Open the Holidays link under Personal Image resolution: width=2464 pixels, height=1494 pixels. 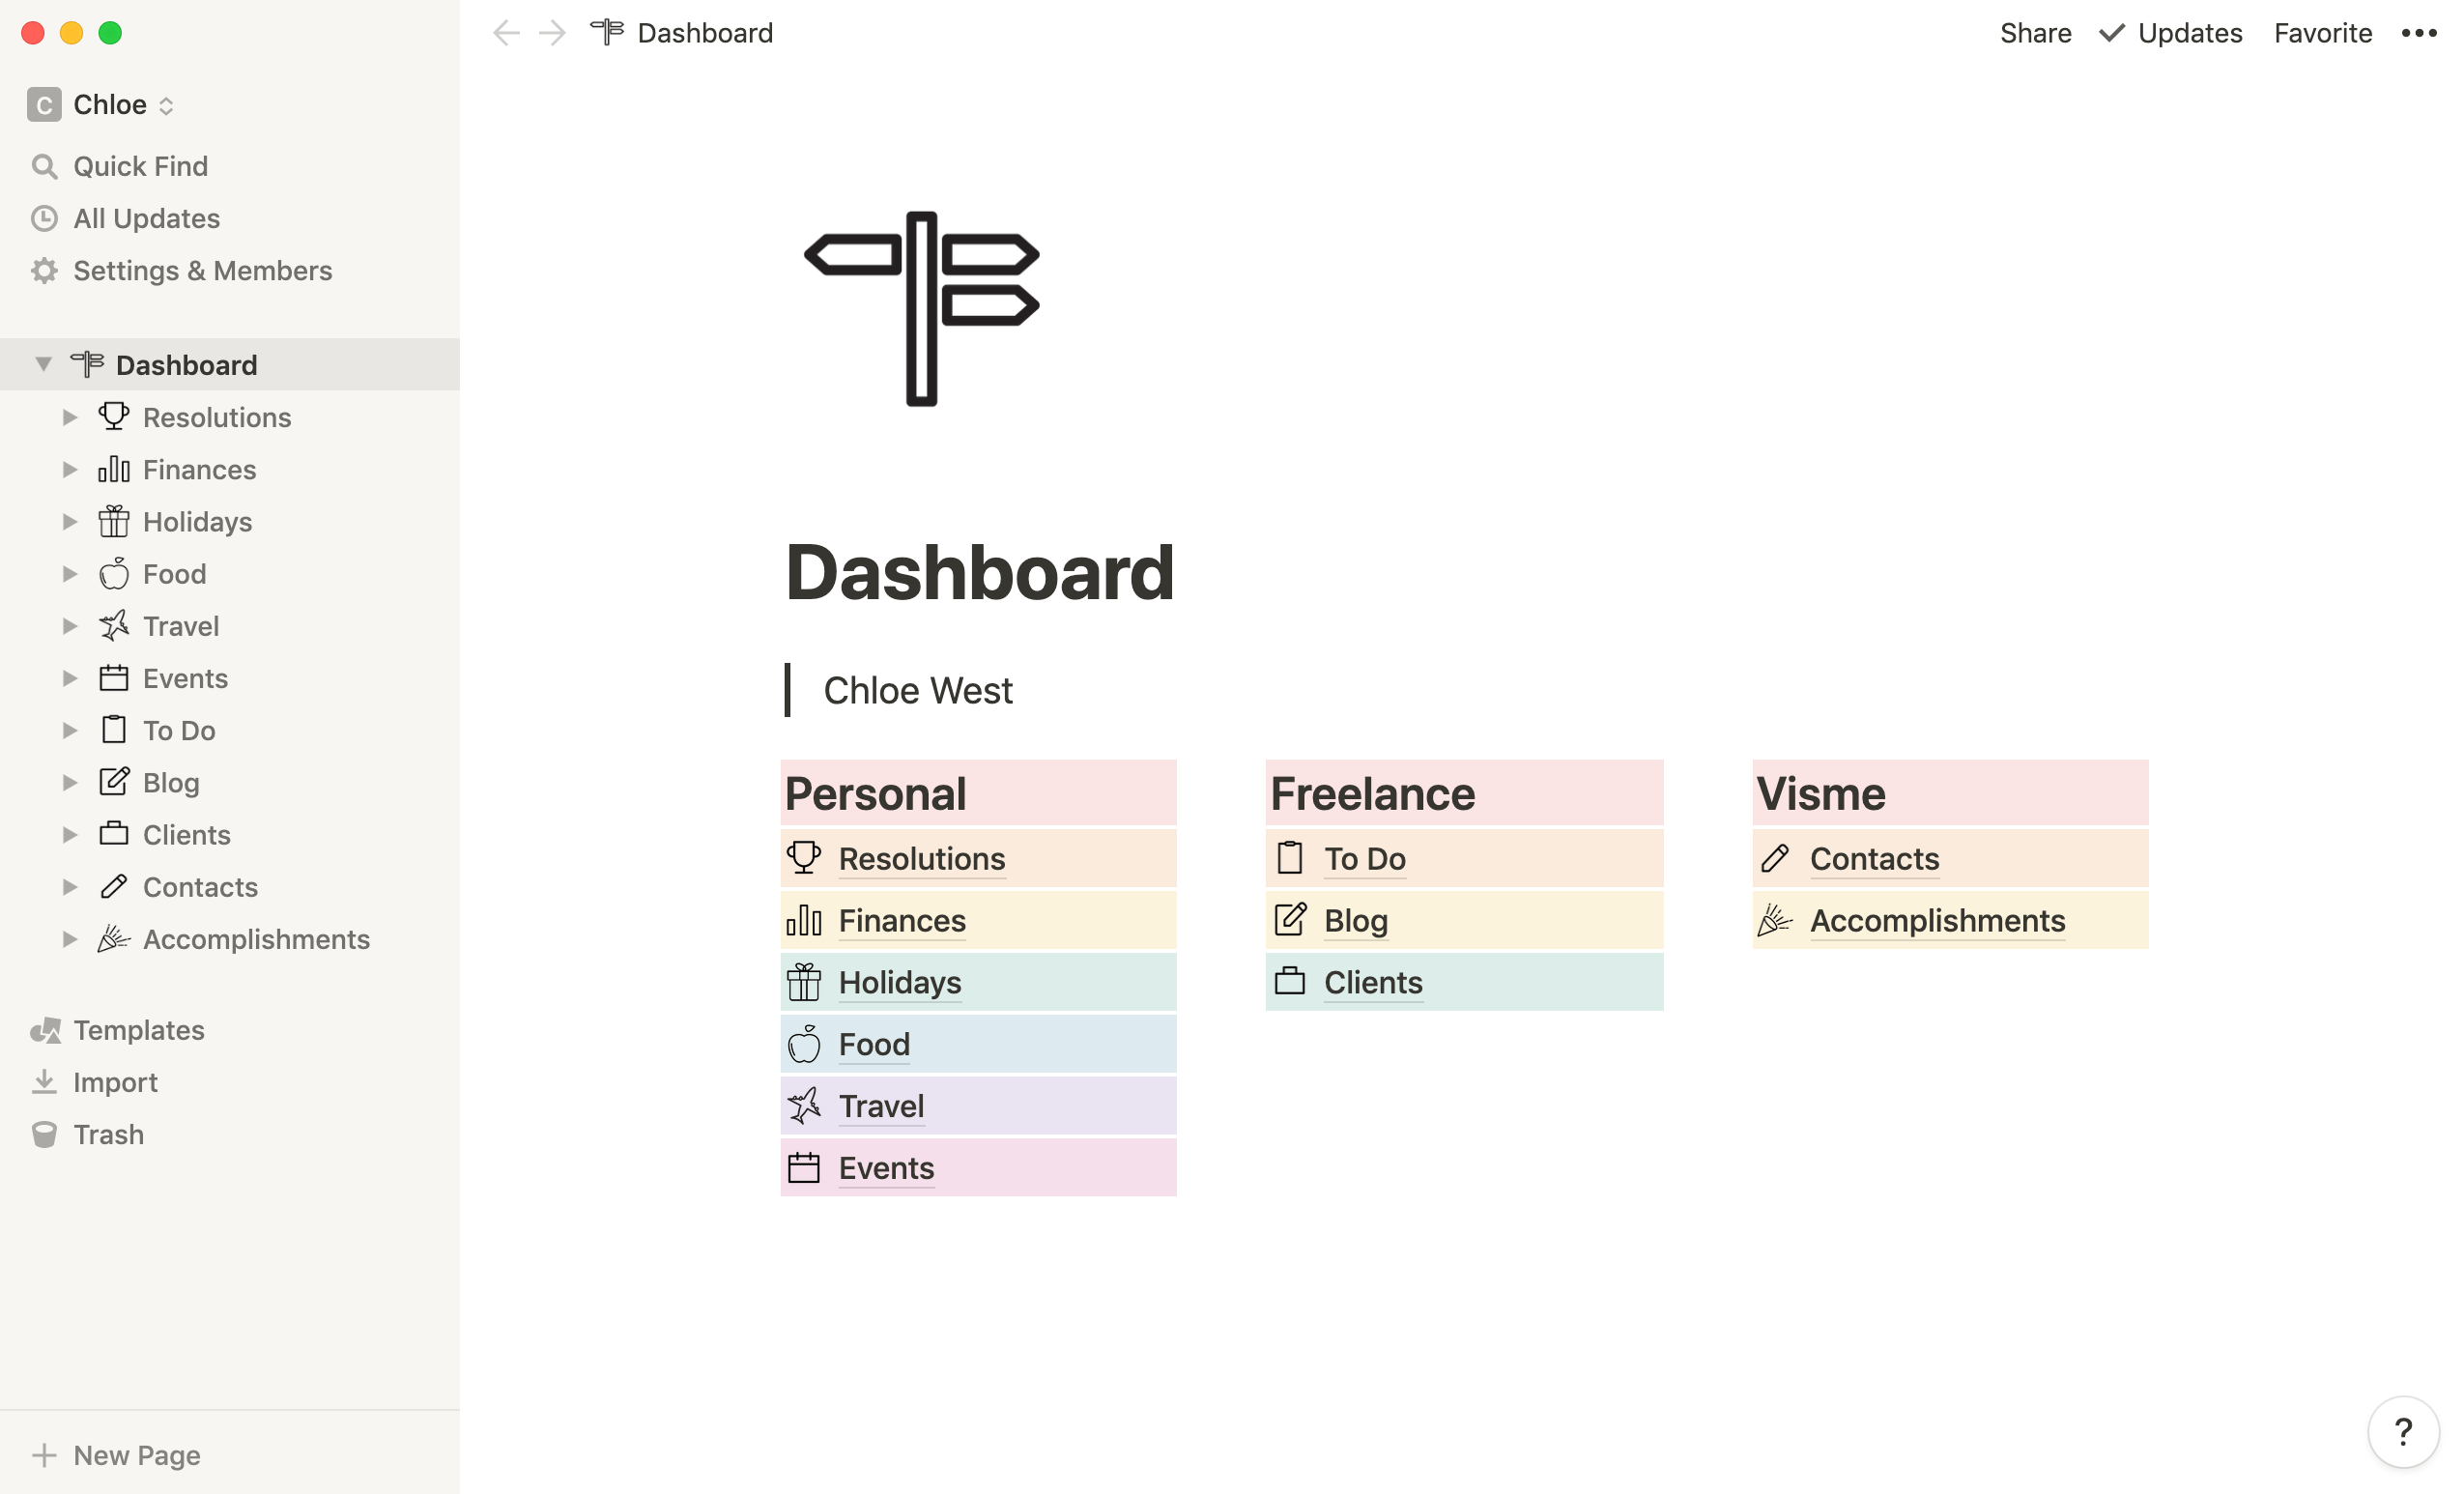point(899,982)
